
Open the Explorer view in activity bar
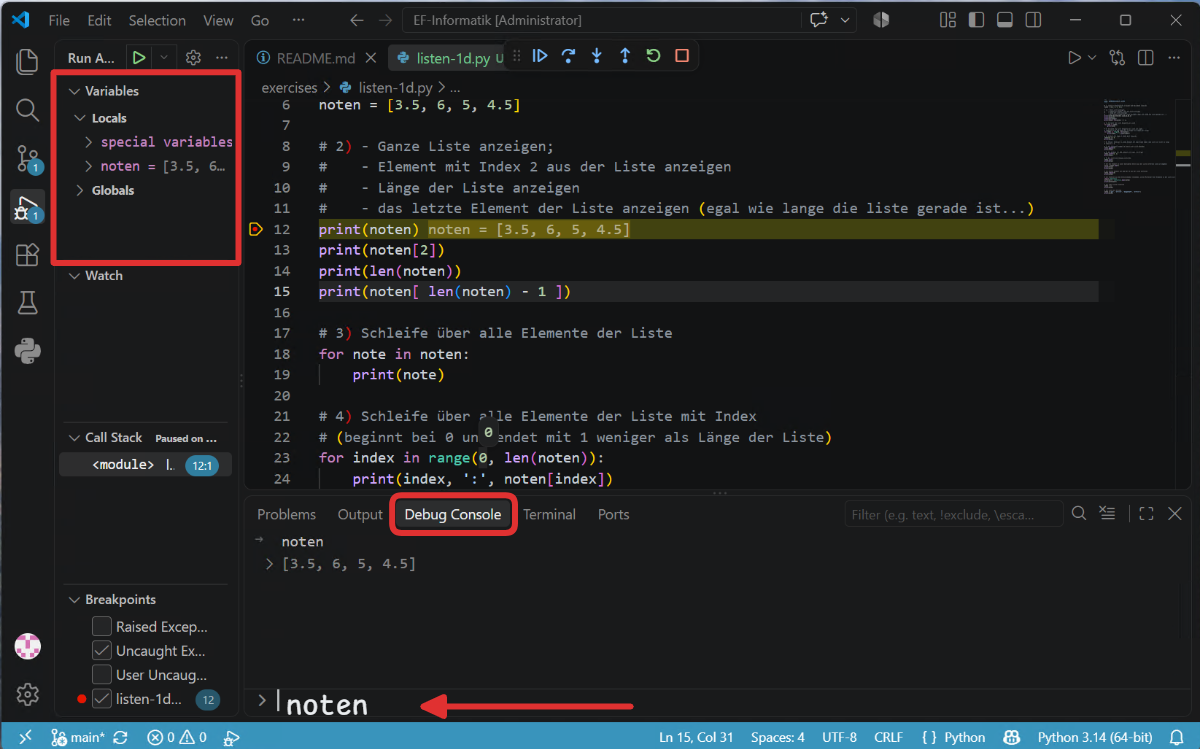point(27,62)
